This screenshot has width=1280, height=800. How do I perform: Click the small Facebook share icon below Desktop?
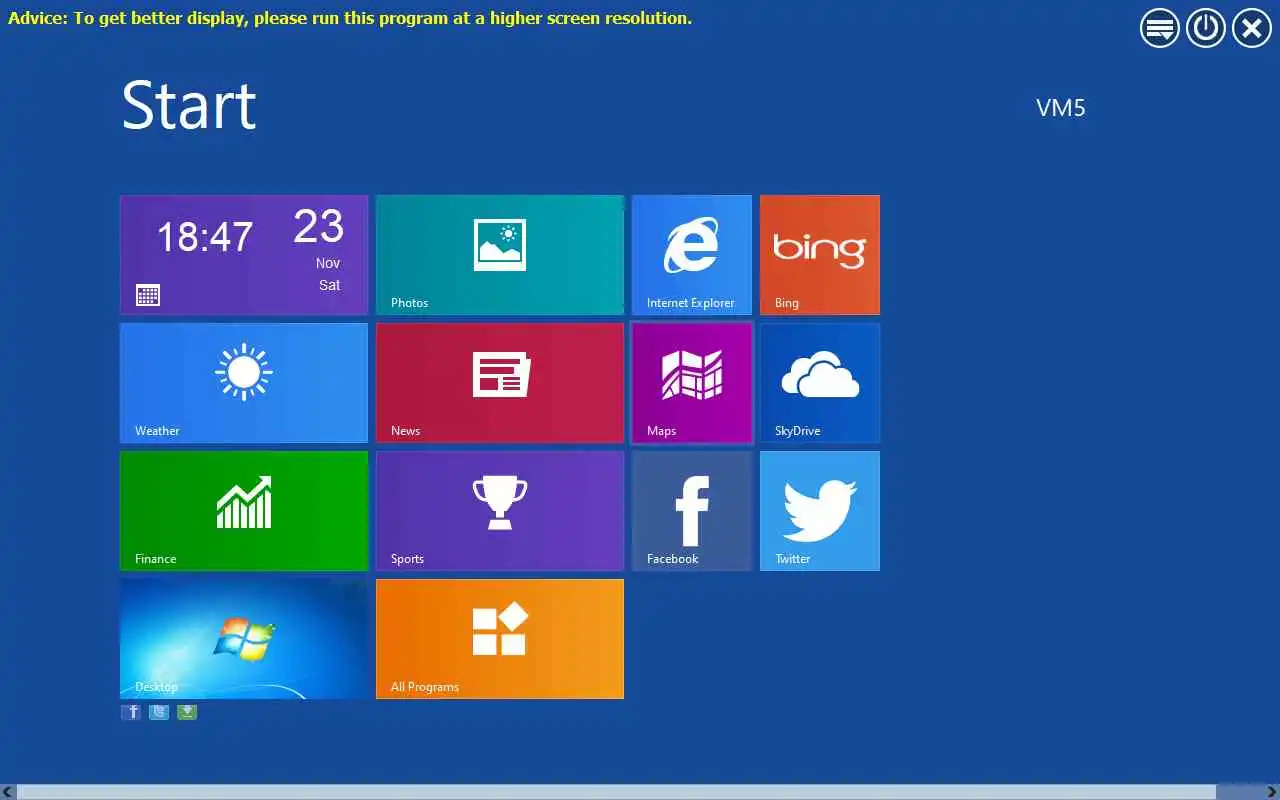[x=131, y=712]
